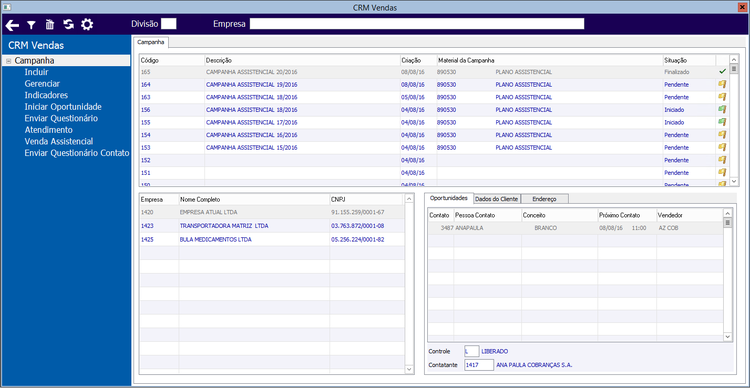Click the yellow flag on campaign 163

point(722,97)
